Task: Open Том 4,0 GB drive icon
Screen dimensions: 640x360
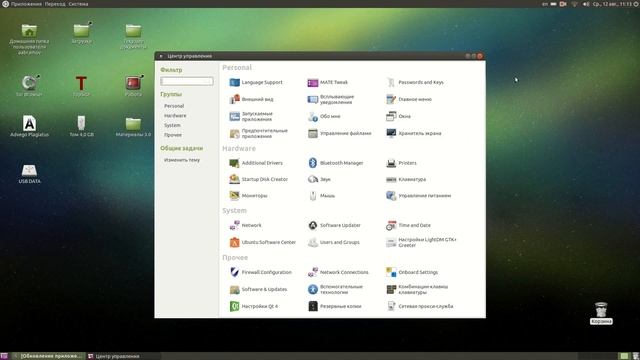Action: click(81, 126)
